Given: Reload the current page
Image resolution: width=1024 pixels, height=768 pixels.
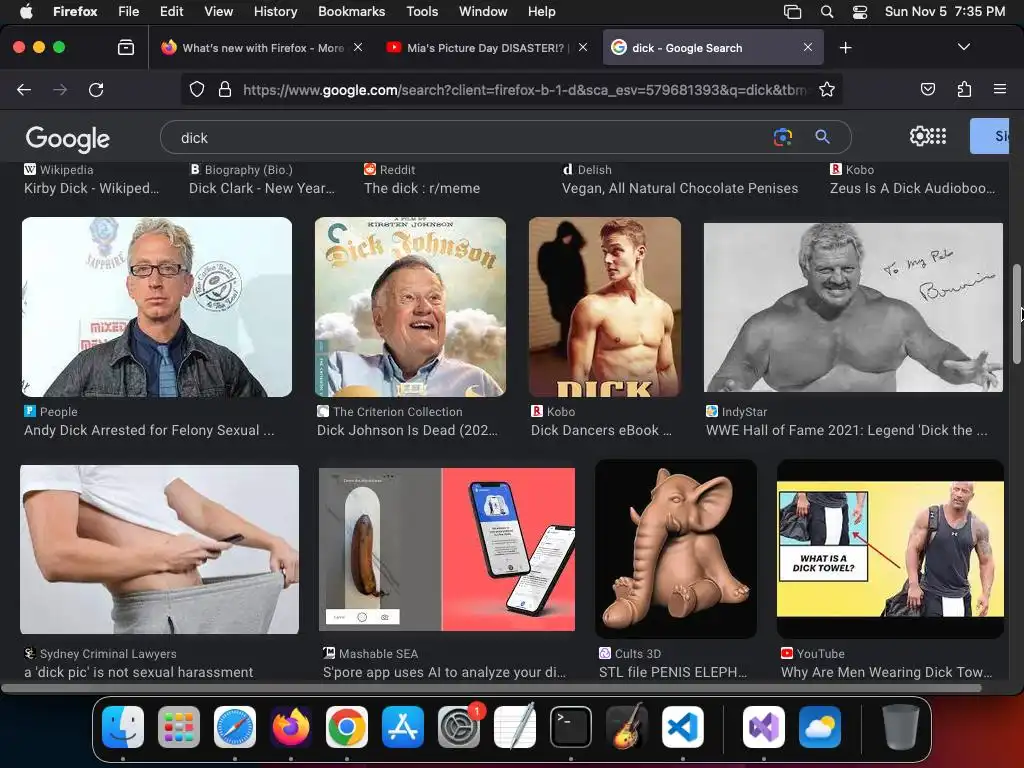Looking at the screenshot, I should click(96, 89).
